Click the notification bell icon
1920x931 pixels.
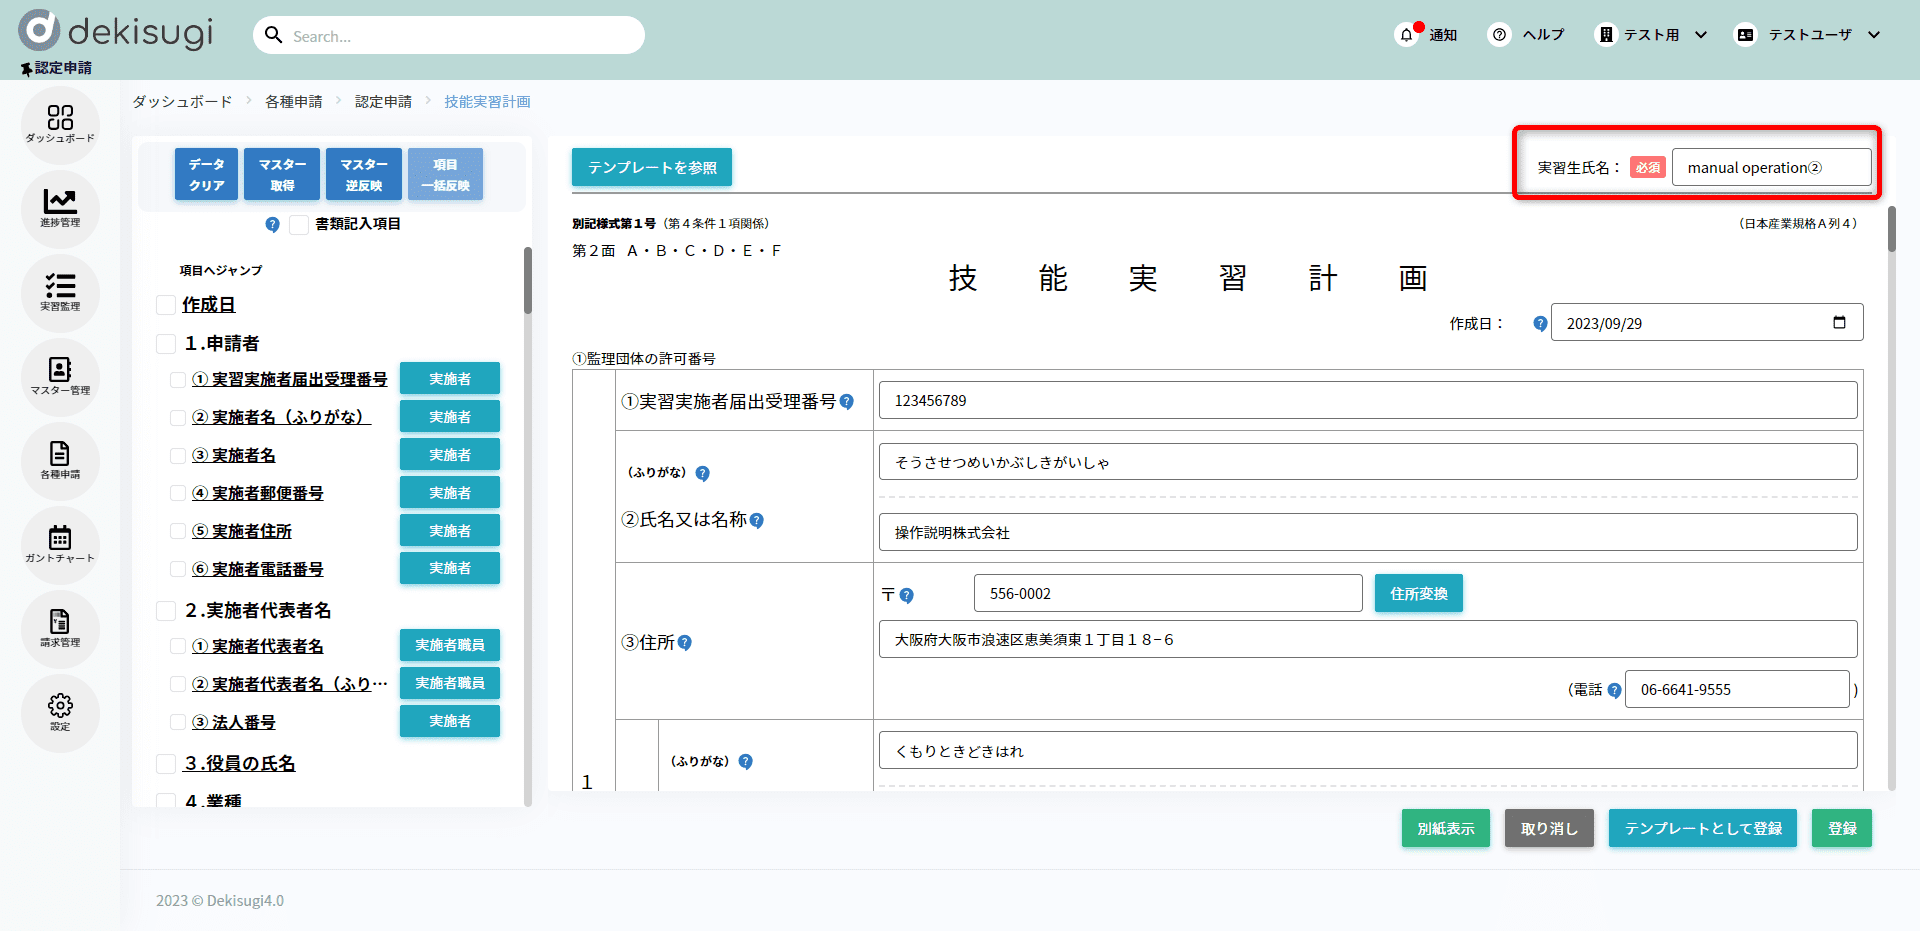1407,35
